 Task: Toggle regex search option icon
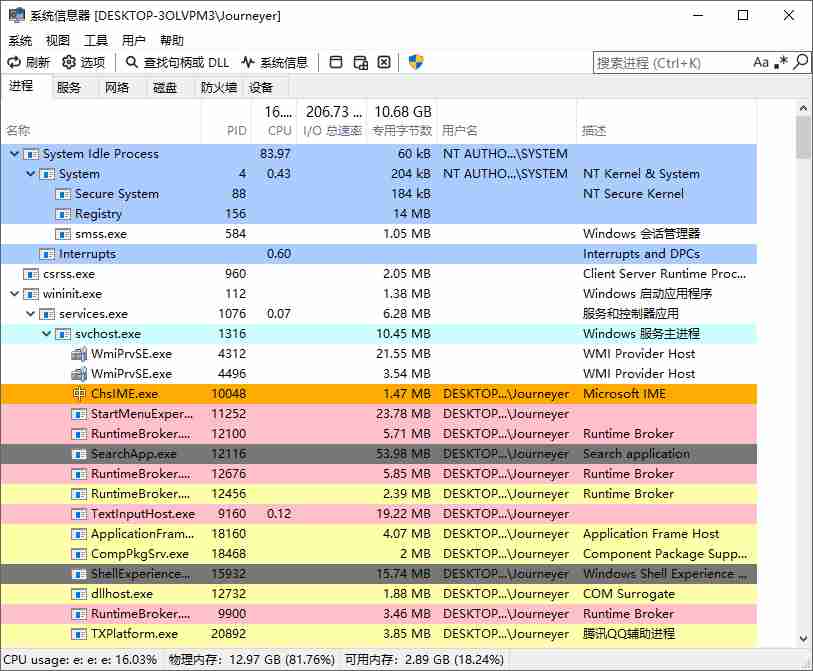point(781,63)
